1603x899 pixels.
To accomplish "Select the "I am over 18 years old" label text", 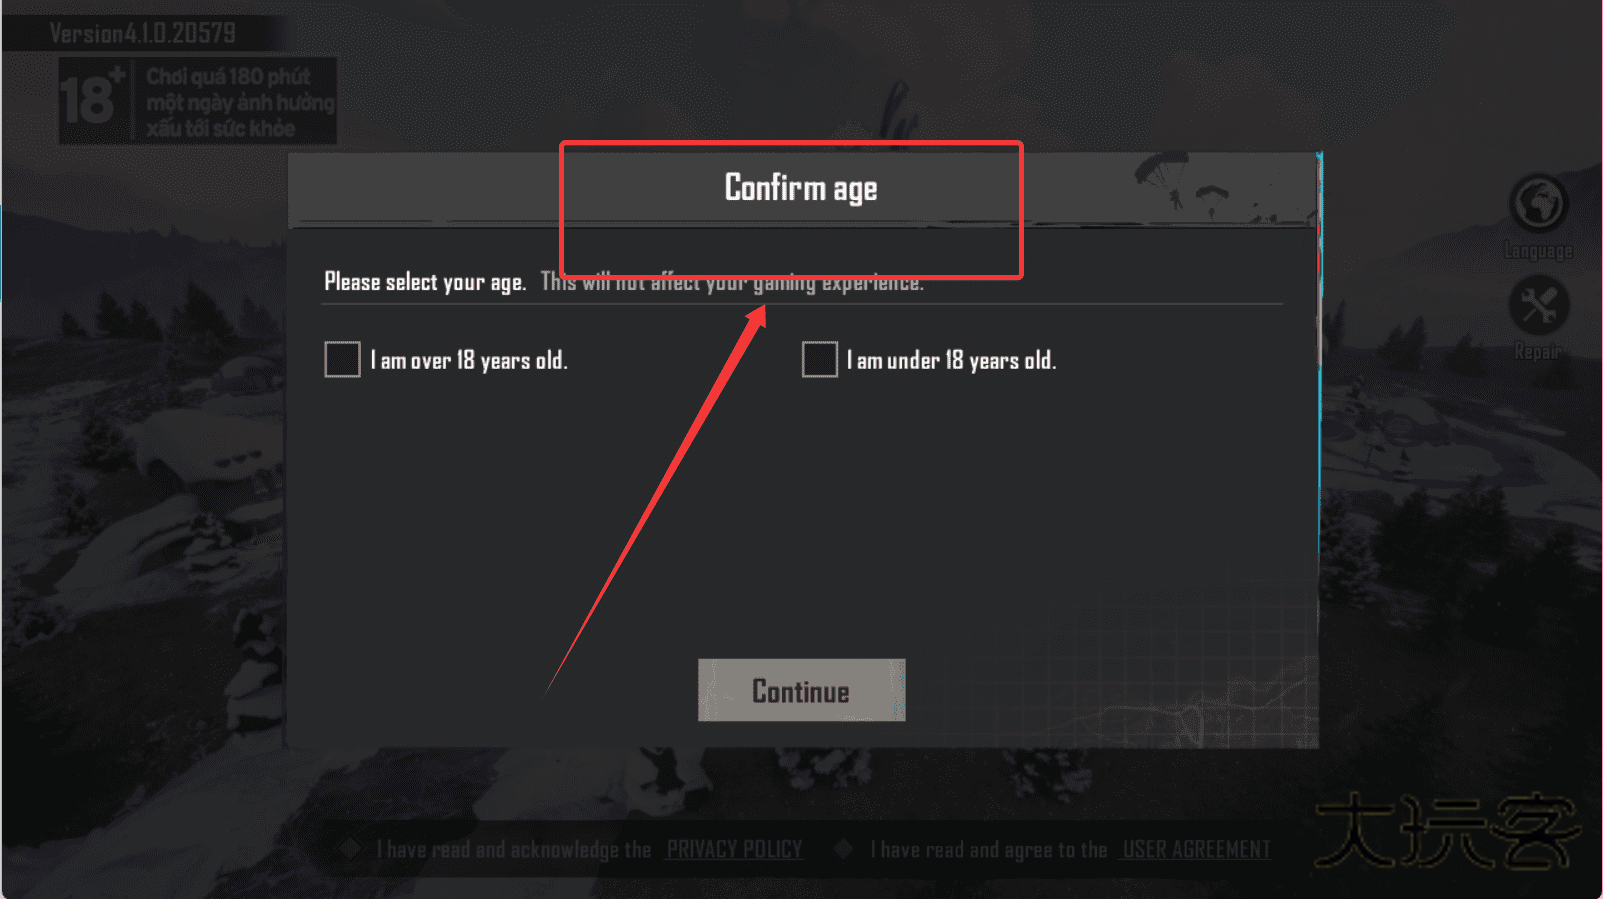I will tap(469, 360).
